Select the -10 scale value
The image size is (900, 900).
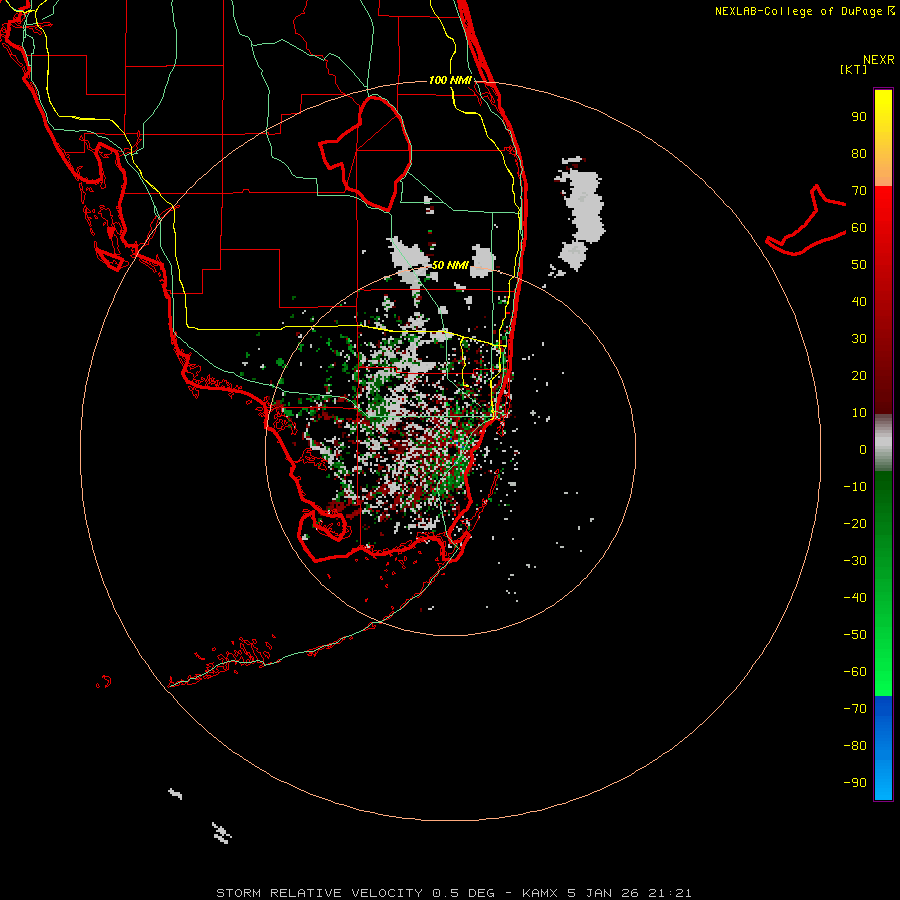[855, 487]
